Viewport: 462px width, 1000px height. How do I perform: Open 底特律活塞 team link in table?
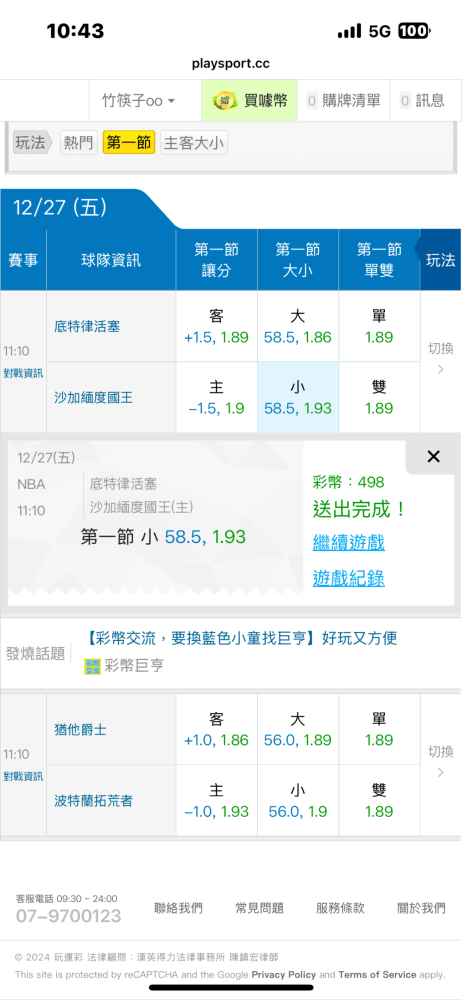point(87,327)
